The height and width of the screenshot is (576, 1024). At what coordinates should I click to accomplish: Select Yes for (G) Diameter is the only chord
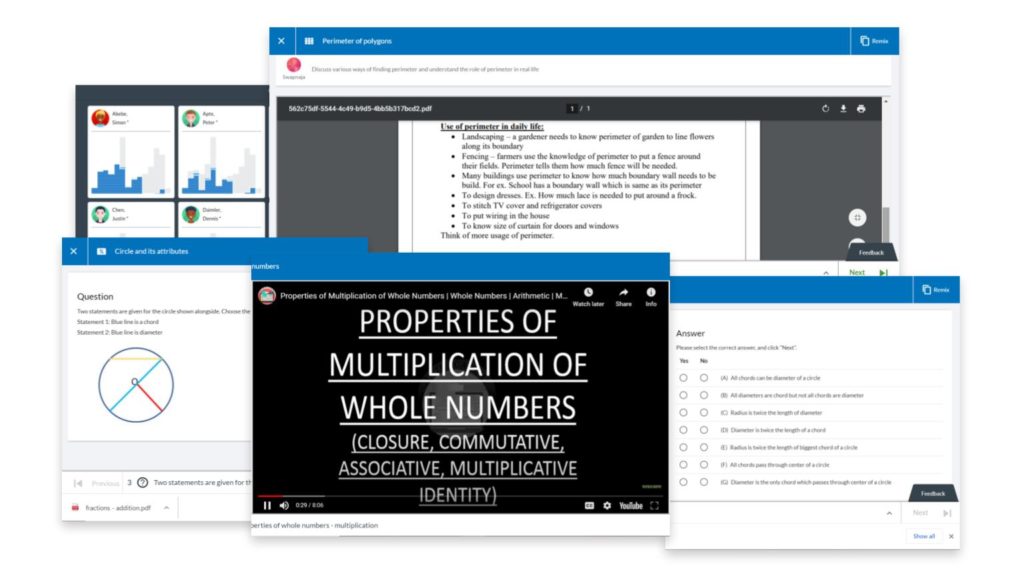(x=683, y=482)
